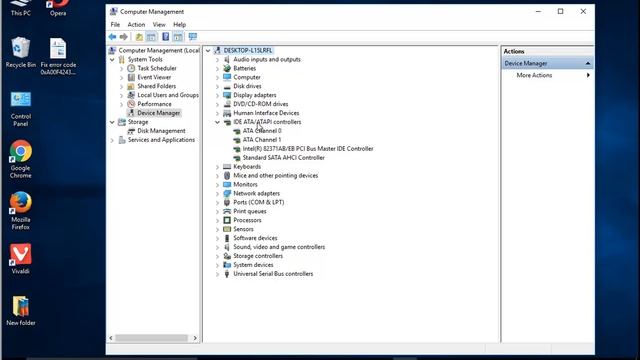Click the Keyboards category icon
The image size is (640, 360).
point(227,167)
